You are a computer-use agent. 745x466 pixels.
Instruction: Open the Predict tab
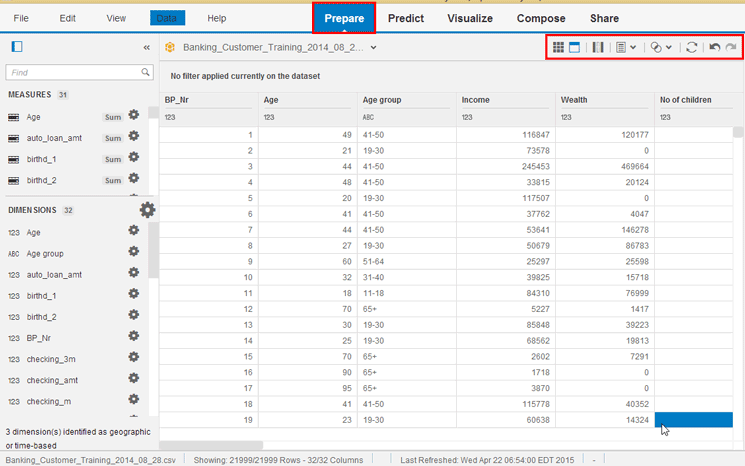[406, 18]
